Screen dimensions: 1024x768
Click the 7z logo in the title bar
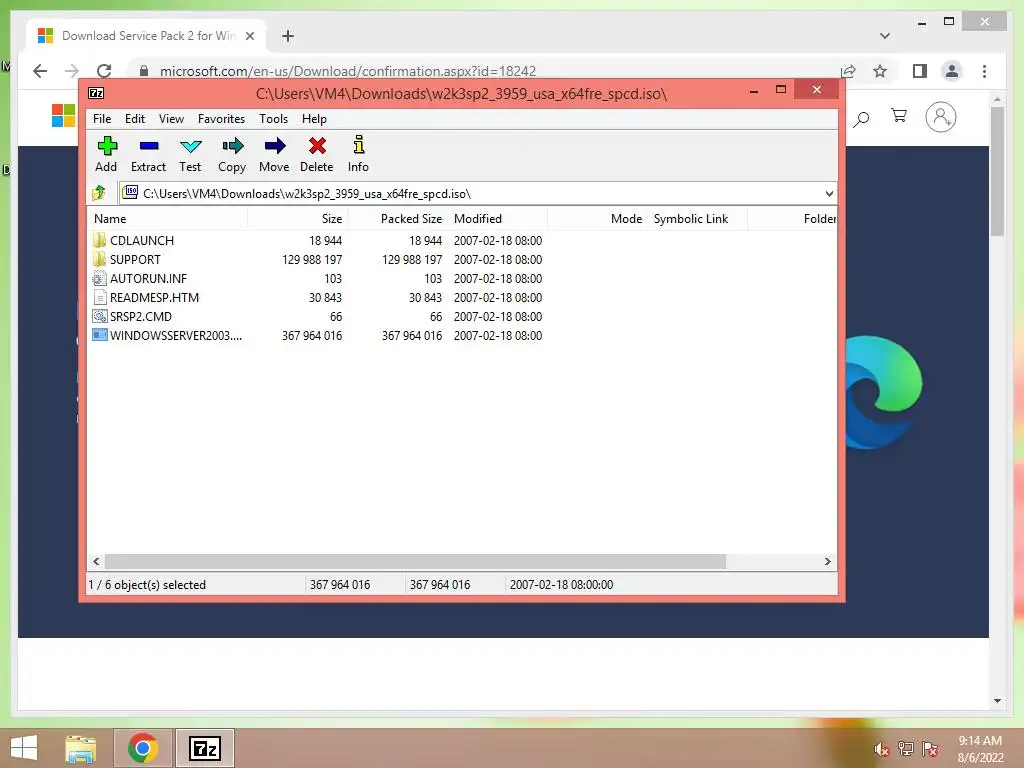(x=96, y=93)
